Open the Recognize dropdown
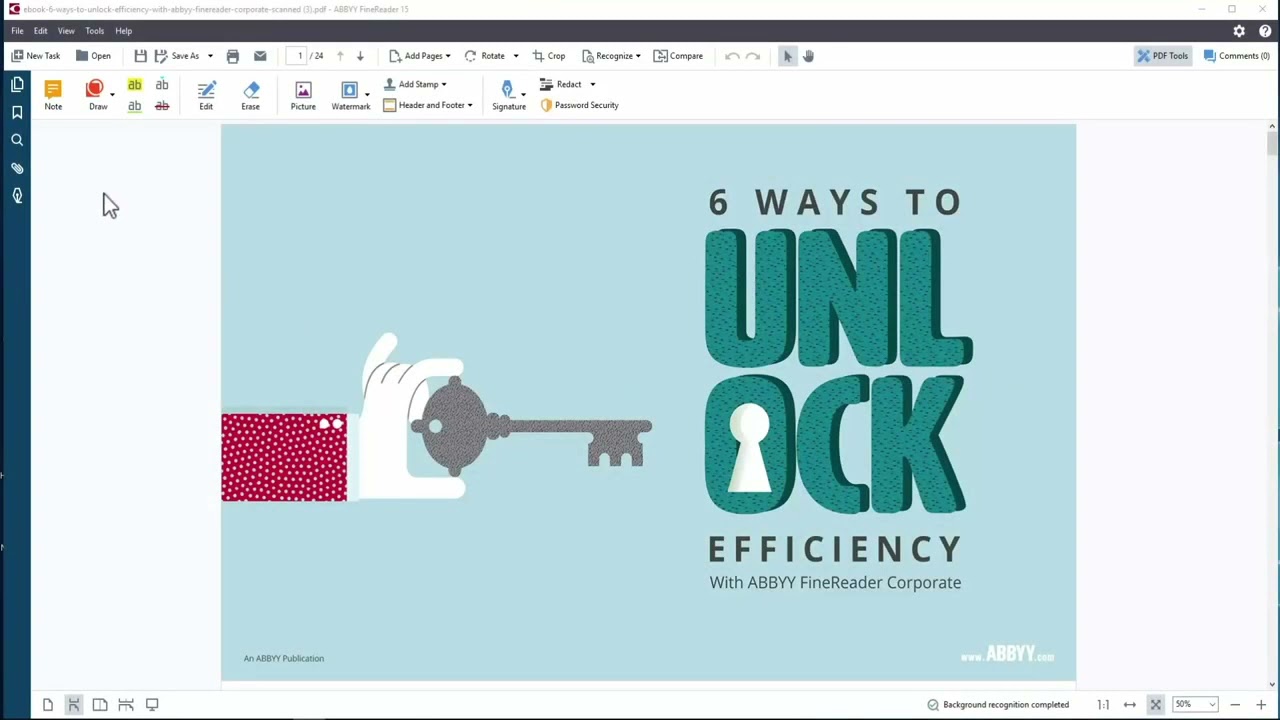1280x720 pixels. [611, 56]
